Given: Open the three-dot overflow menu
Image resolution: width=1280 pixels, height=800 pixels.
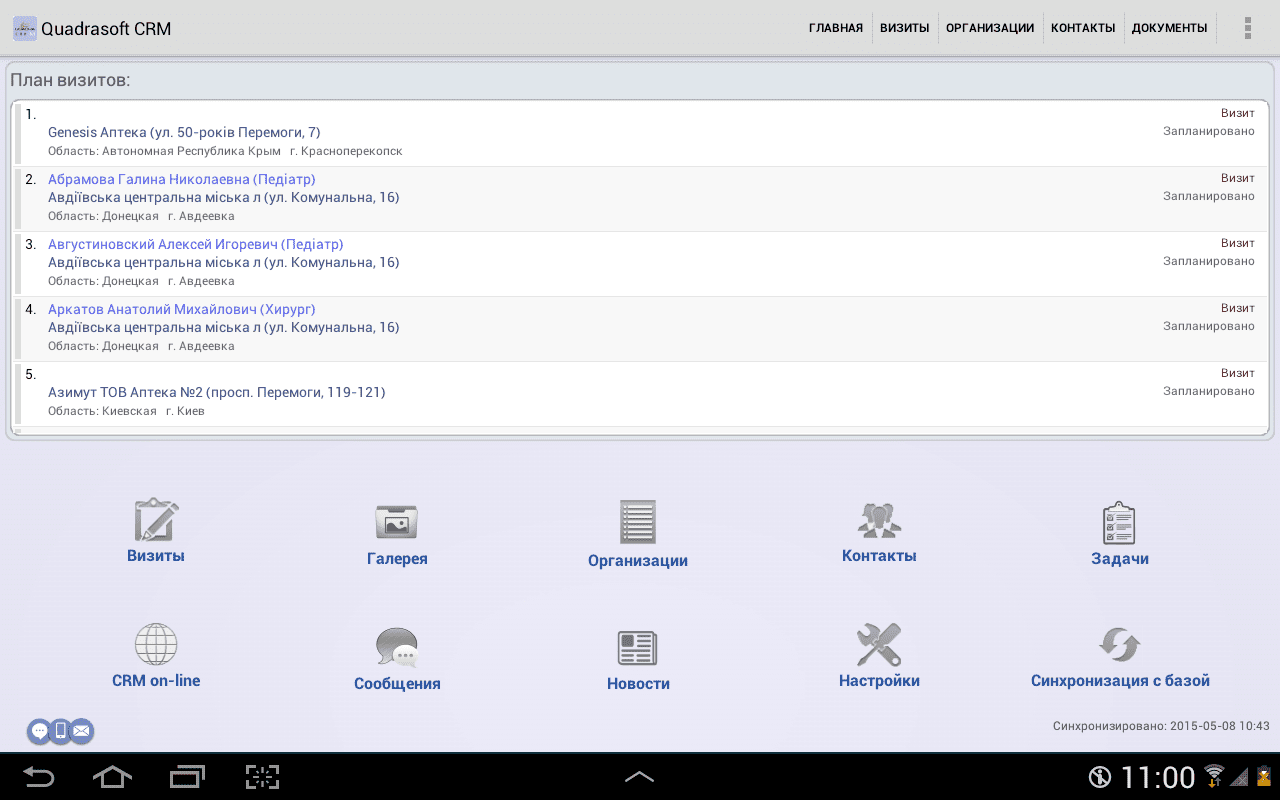Looking at the screenshot, I should [1248, 28].
